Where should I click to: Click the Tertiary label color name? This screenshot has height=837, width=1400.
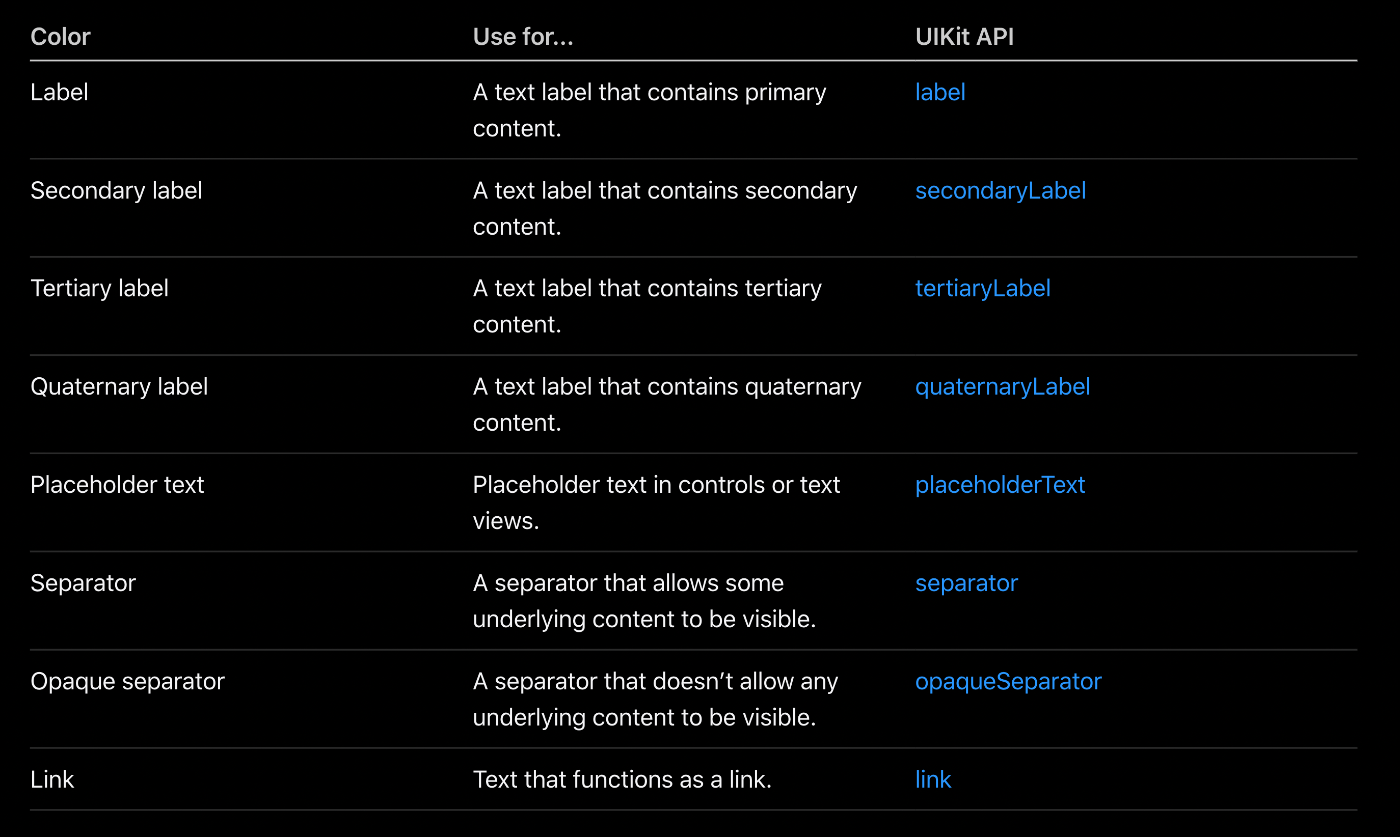99,288
